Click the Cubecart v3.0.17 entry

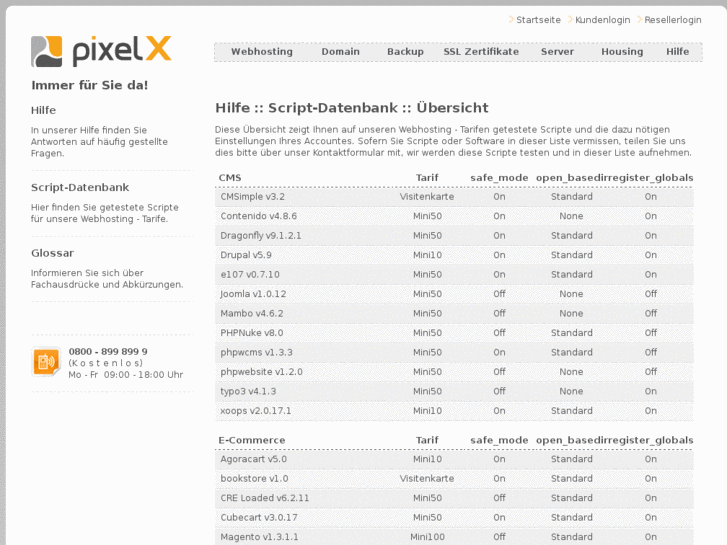tap(259, 518)
